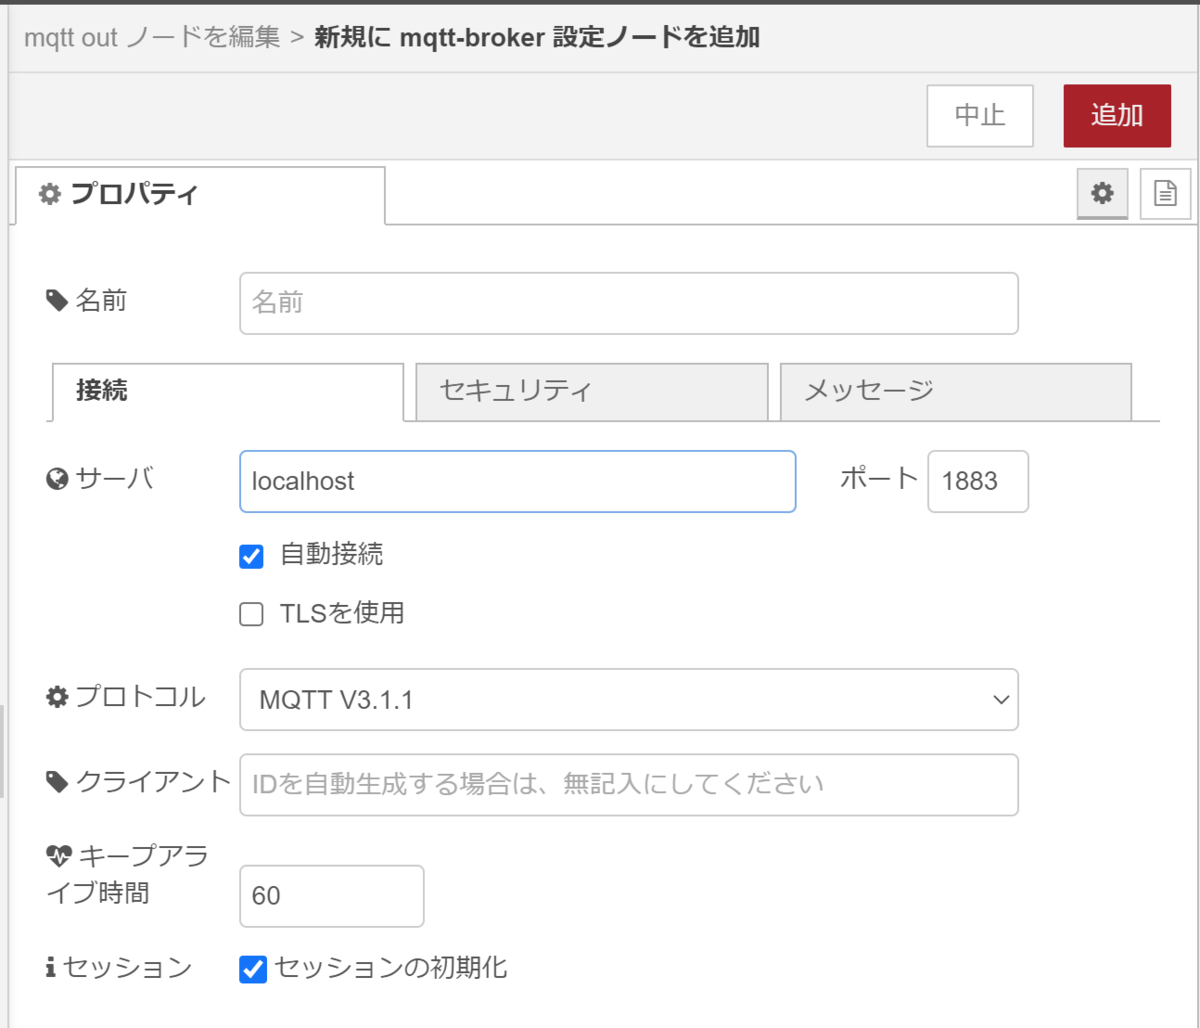Viewport: 1200px width, 1028px height.
Task: Open the node description document icon
Action: click(1165, 194)
